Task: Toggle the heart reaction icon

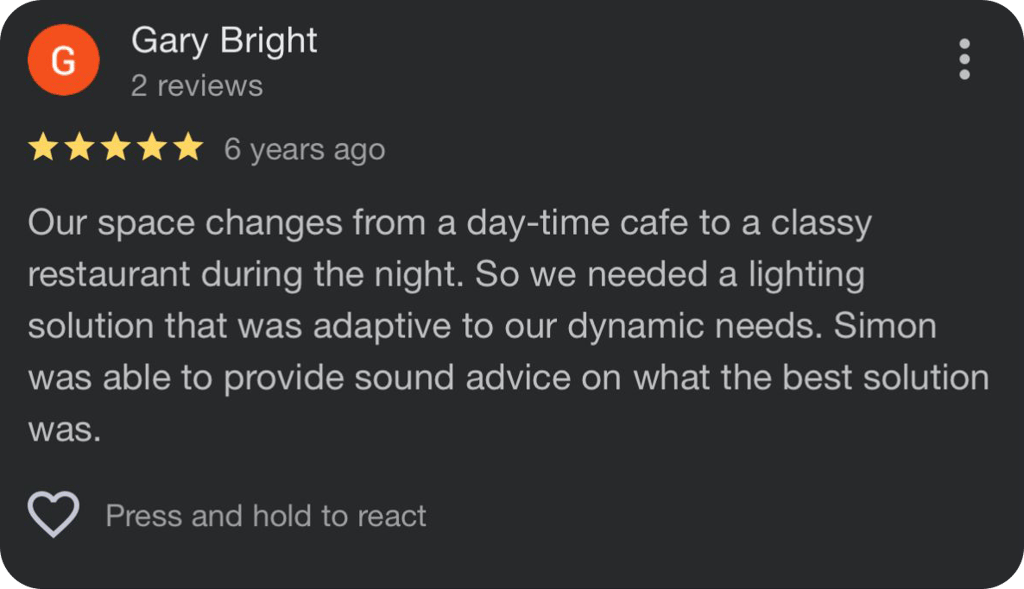Action: pyautogui.click(x=53, y=515)
